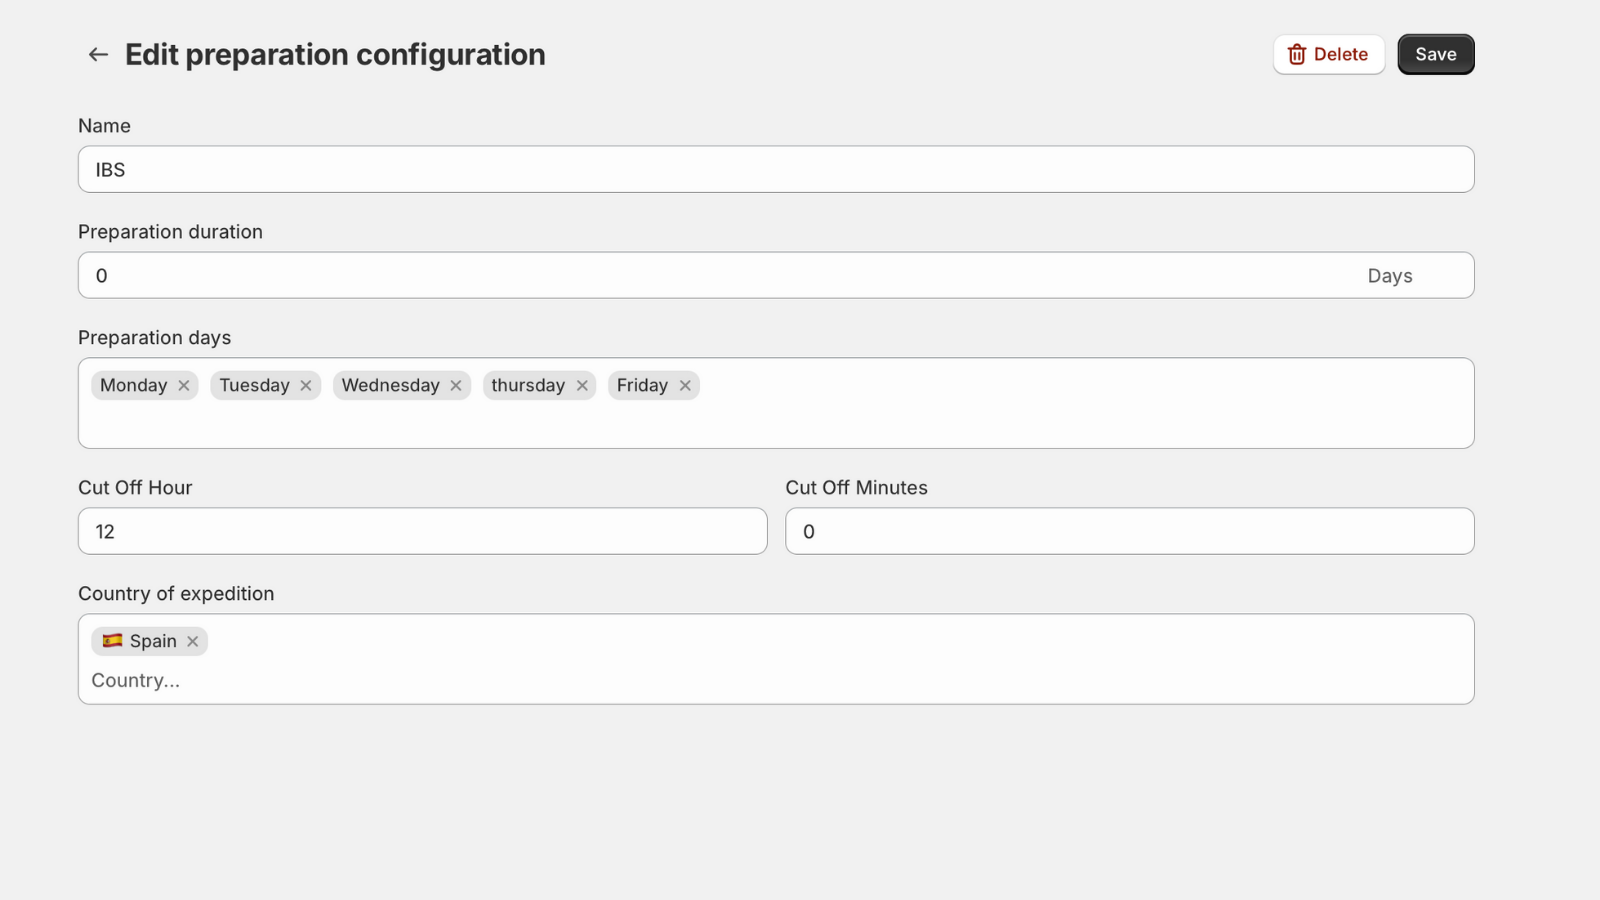Click the Cut Off Hour field
1600x900 pixels.
(422, 532)
